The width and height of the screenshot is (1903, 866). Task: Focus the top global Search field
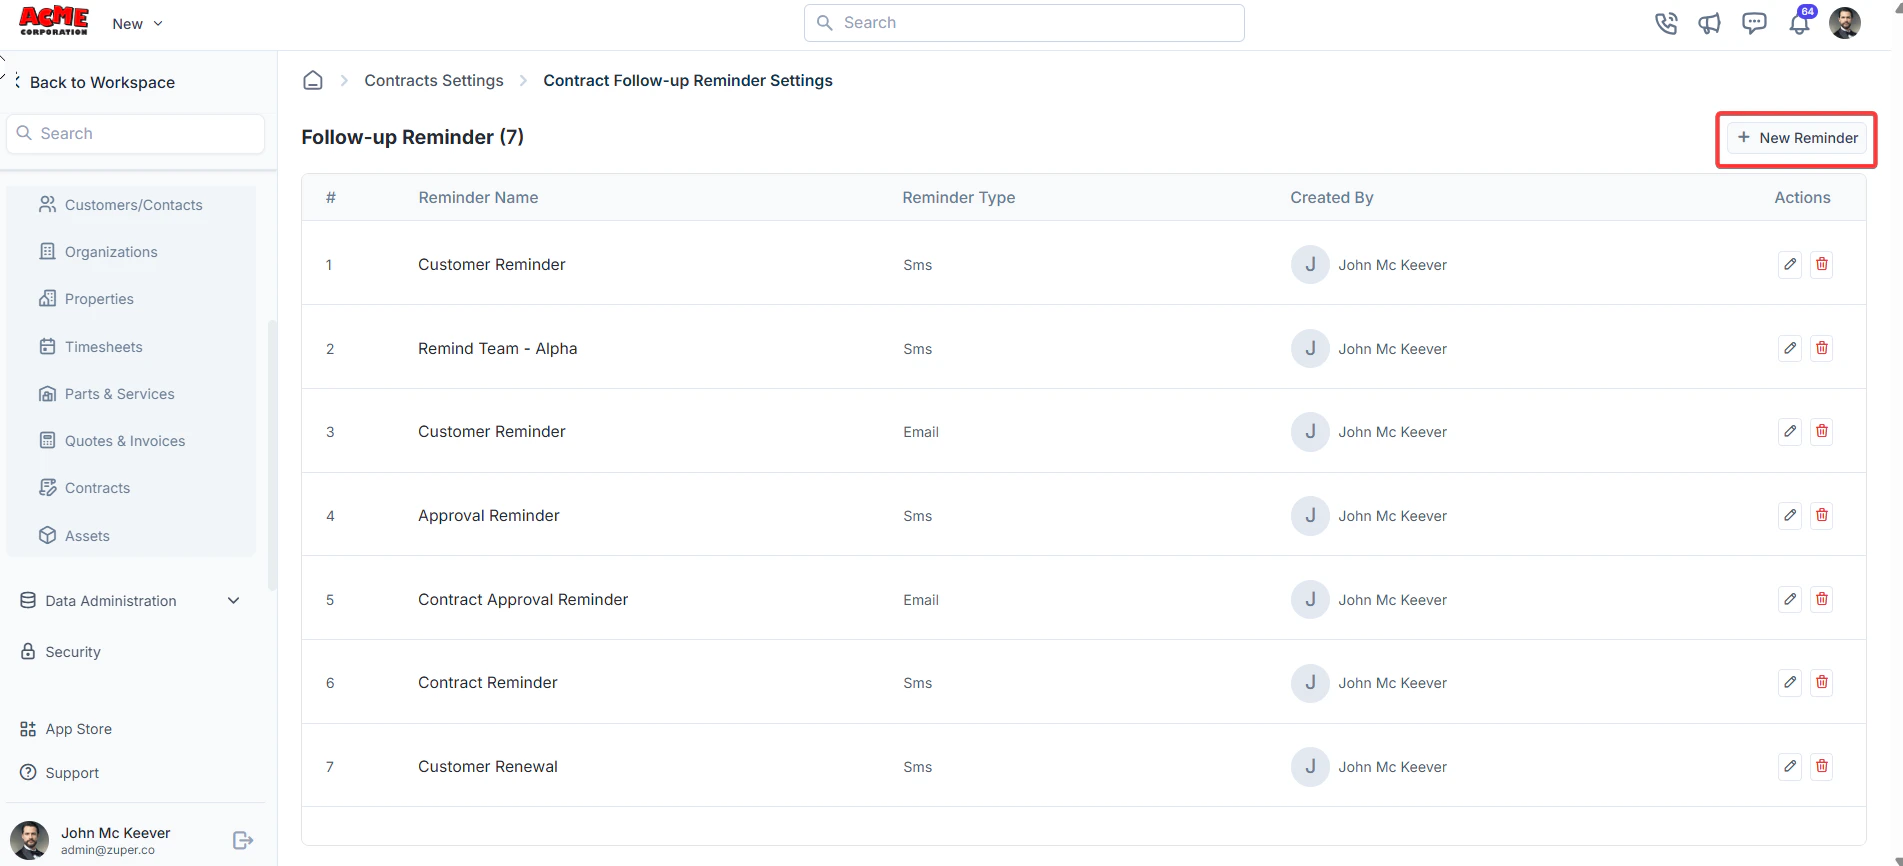tap(1024, 23)
